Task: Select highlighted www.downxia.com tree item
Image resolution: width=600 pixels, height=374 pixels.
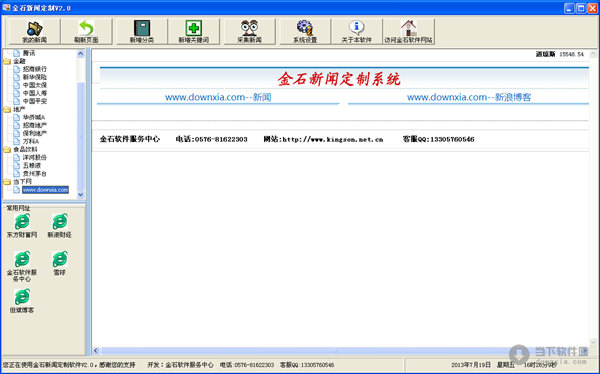Action: (x=45, y=190)
